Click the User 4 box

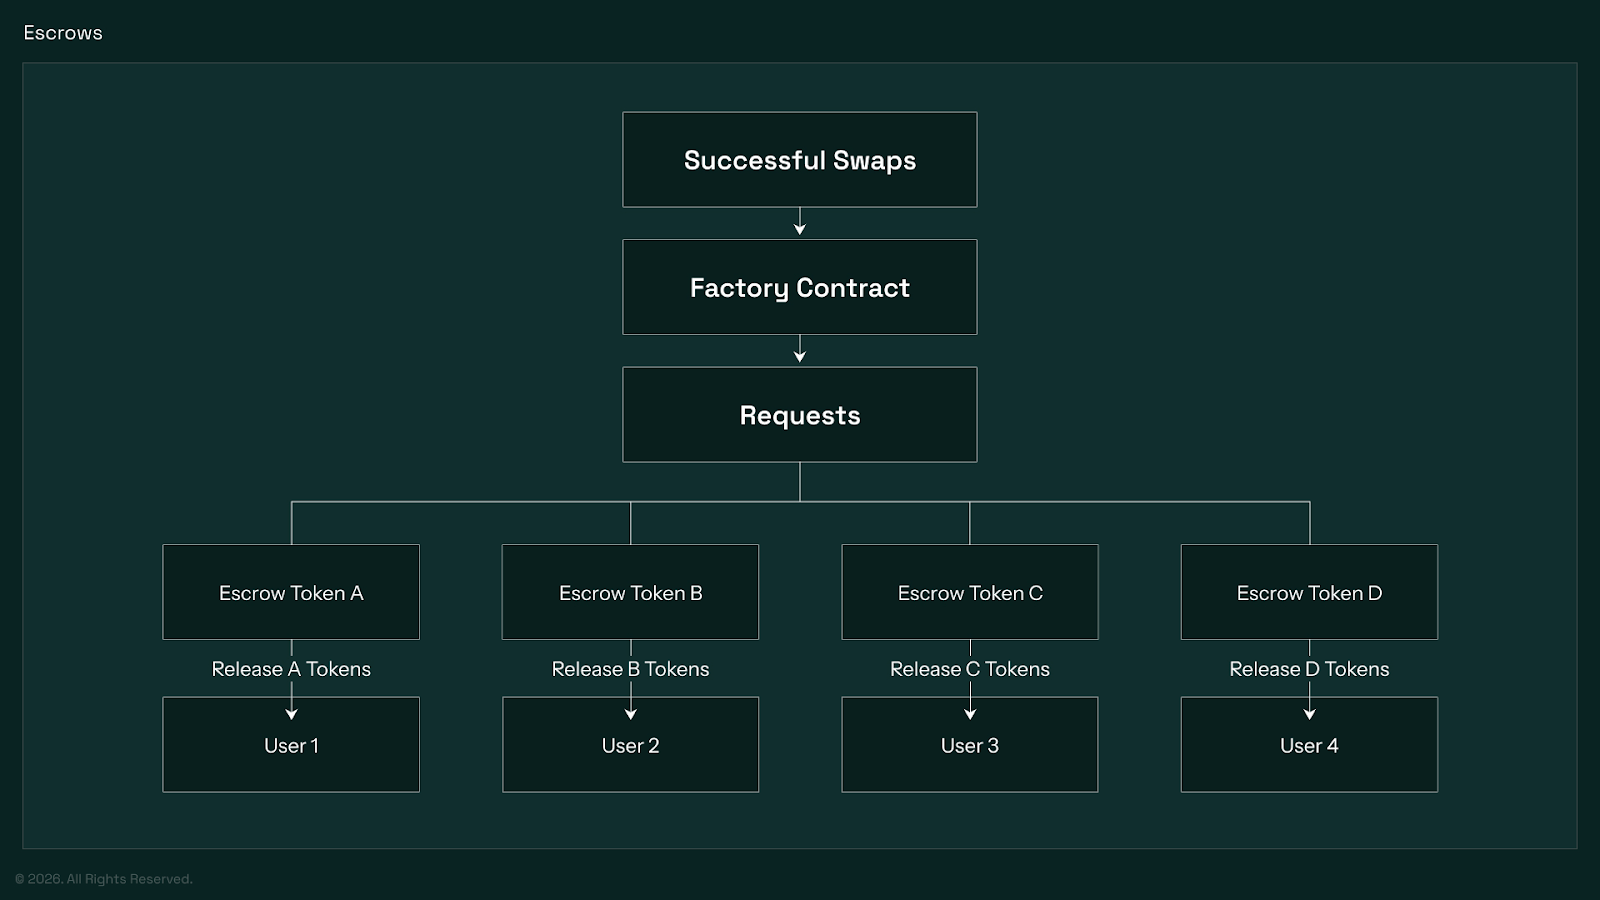[1309, 745]
